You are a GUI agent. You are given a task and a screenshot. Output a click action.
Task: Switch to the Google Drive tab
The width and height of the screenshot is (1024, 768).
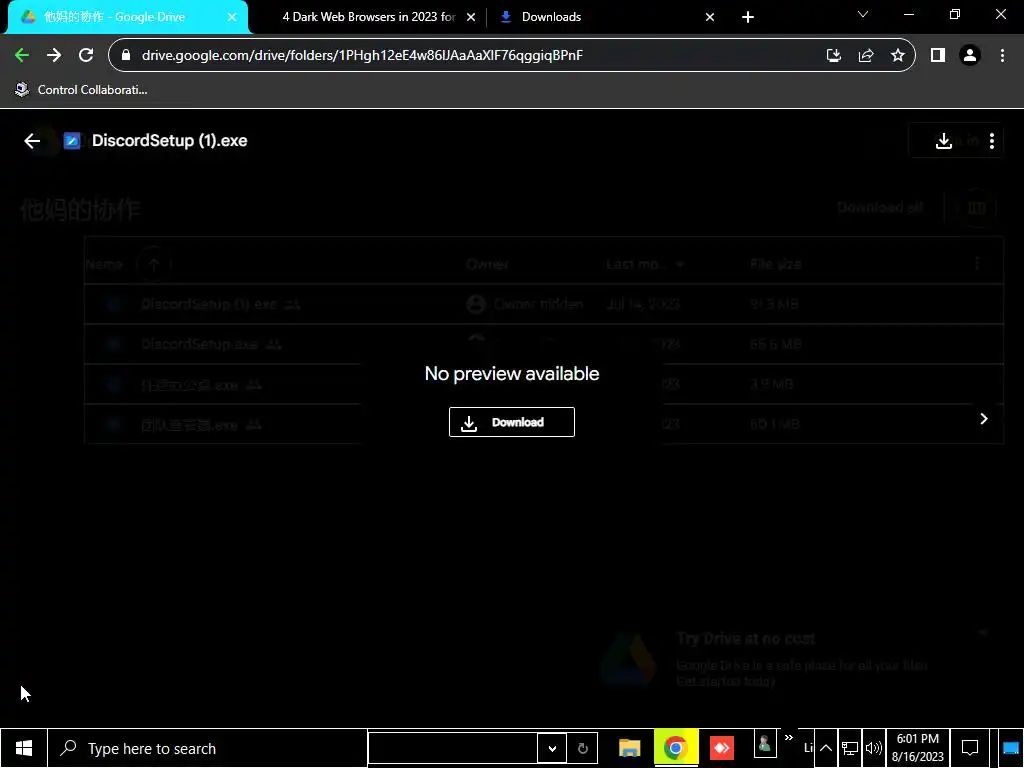click(127, 17)
